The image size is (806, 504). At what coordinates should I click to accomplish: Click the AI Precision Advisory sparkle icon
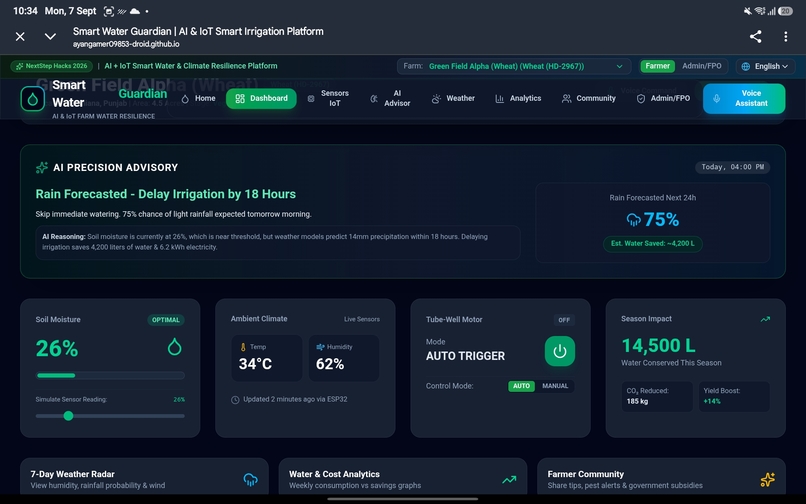[x=42, y=168]
